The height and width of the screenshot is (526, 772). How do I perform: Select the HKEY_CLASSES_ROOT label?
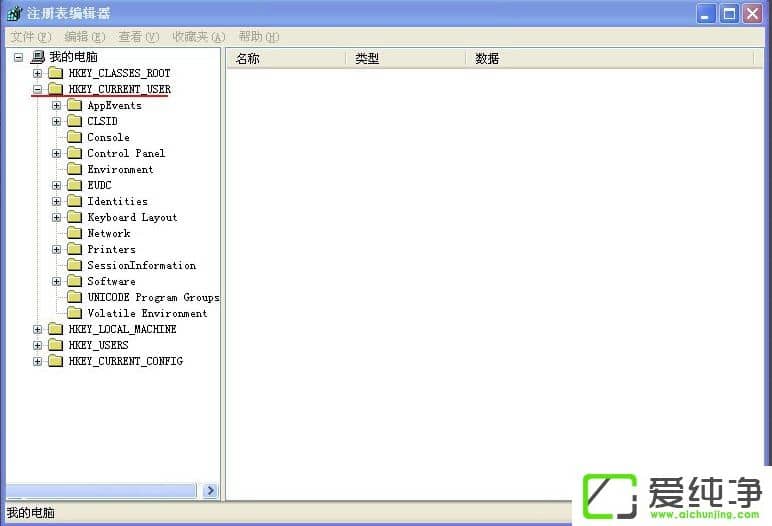(120, 73)
